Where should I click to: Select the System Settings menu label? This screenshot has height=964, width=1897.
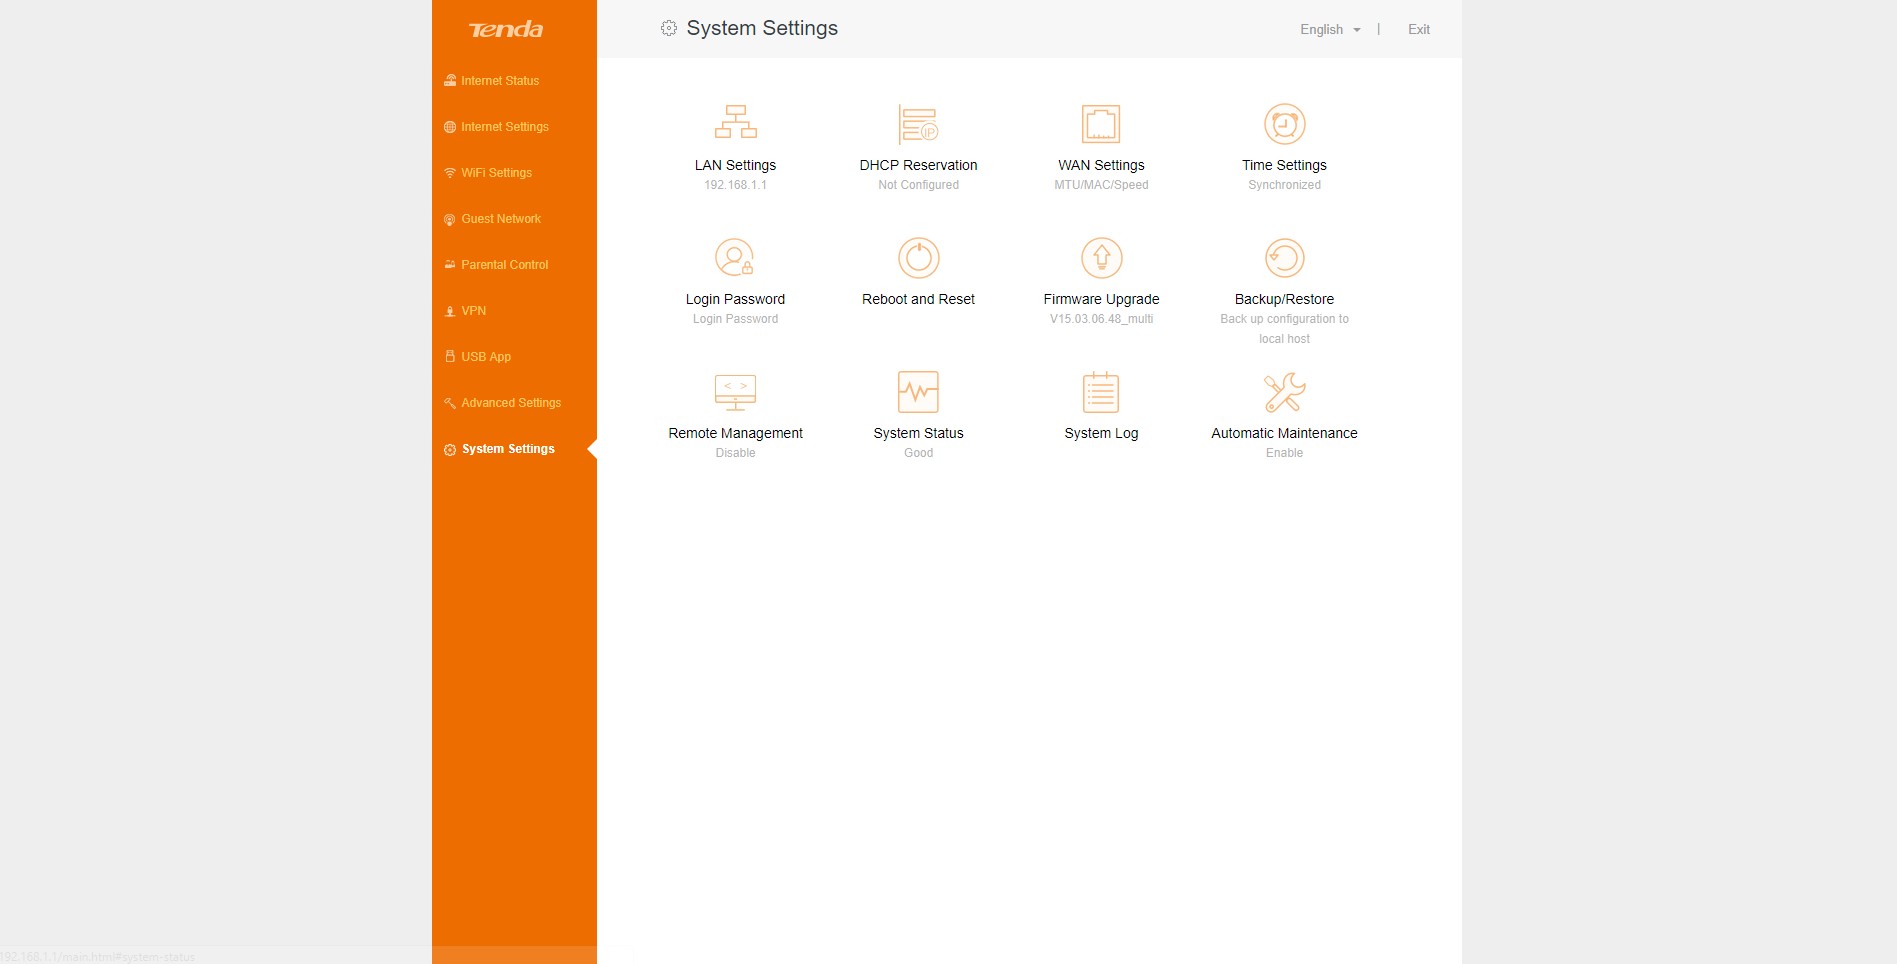coord(508,449)
